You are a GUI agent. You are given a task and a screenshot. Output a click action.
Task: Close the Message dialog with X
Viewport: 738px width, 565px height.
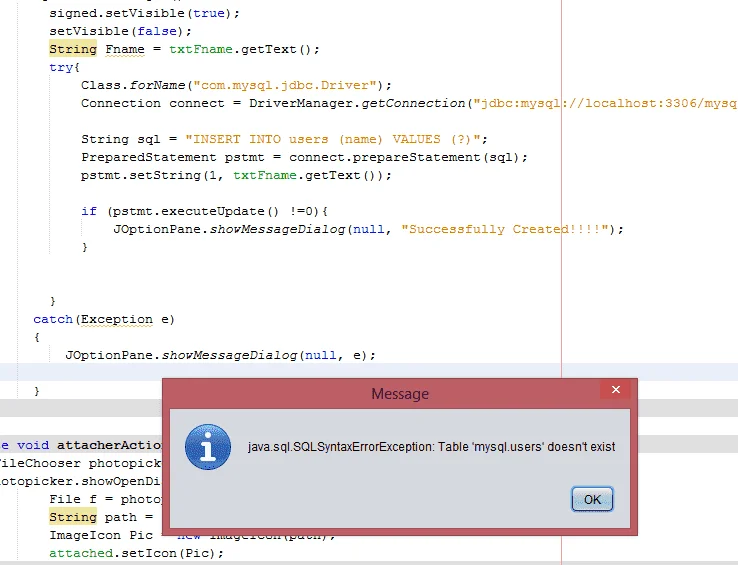click(616, 389)
